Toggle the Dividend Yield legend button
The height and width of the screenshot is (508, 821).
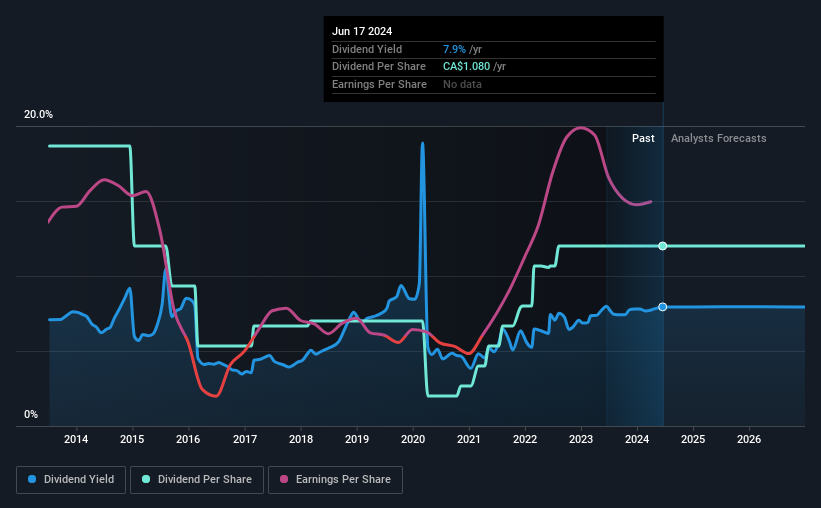coord(71,480)
